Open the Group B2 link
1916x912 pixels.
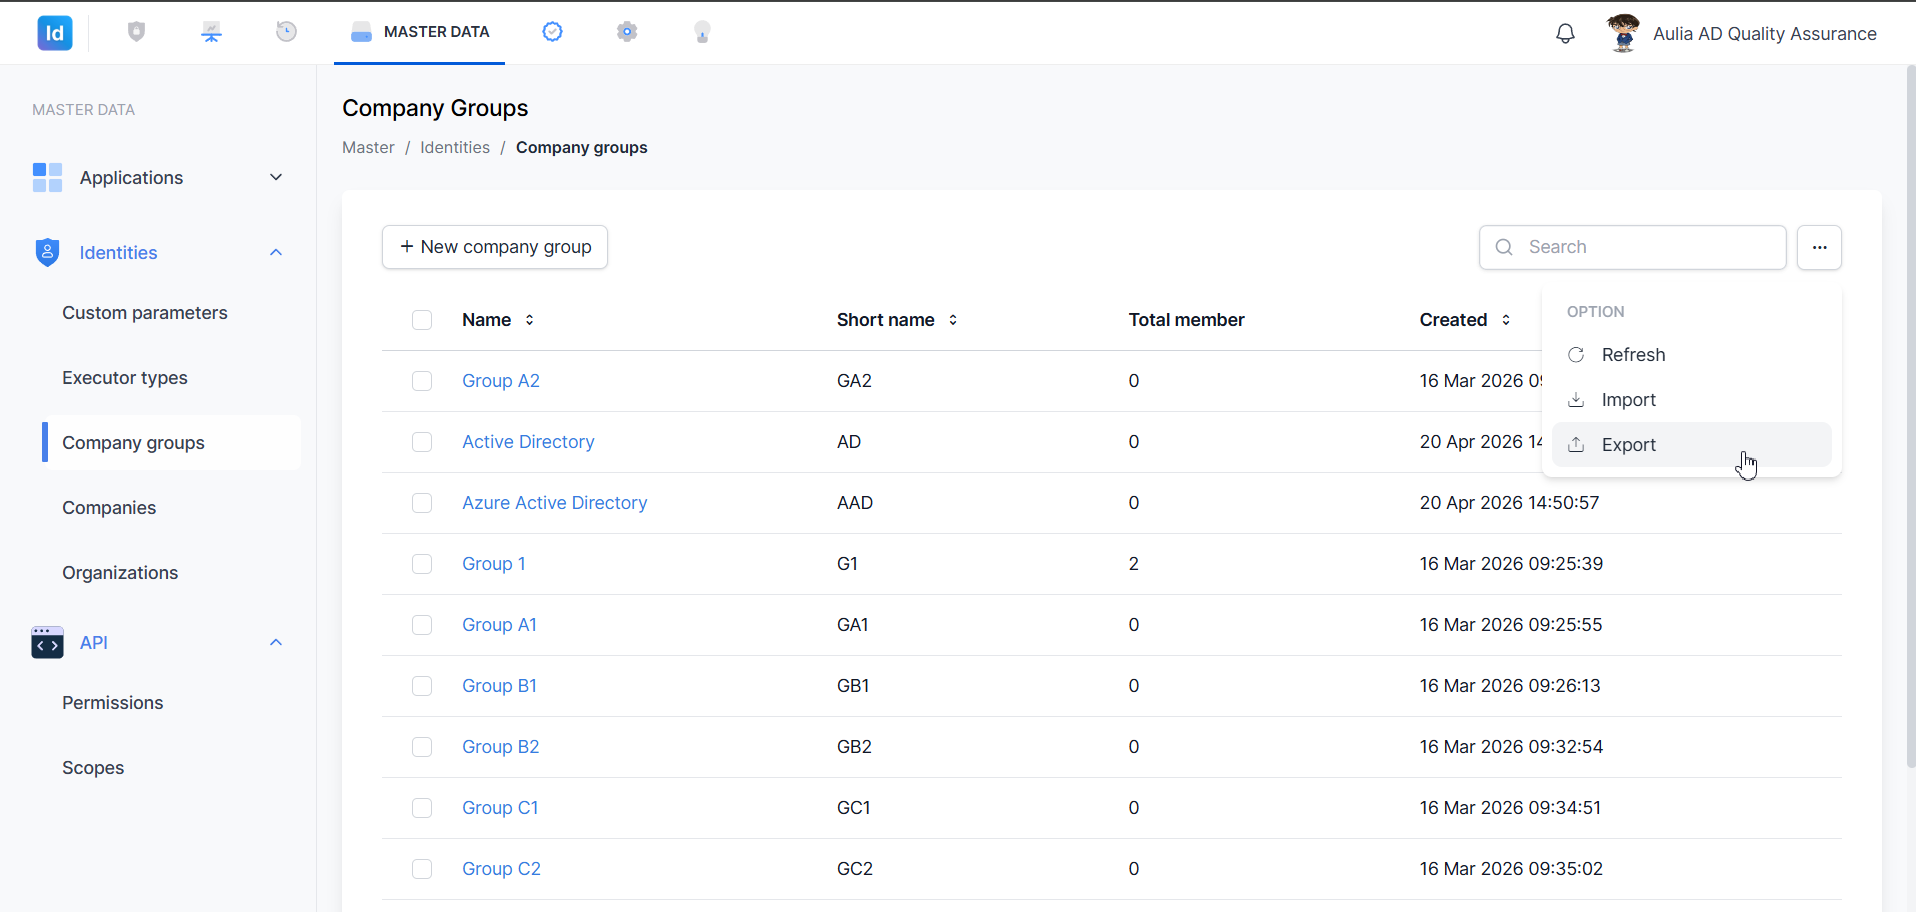[501, 747]
